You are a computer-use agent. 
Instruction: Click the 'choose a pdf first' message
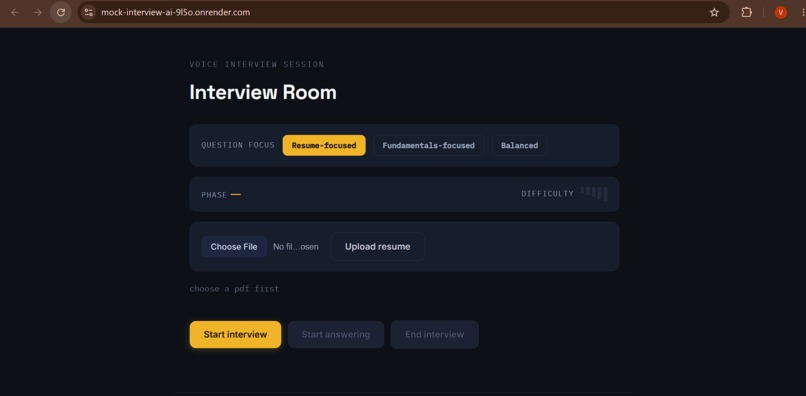(x=234, y=289)
